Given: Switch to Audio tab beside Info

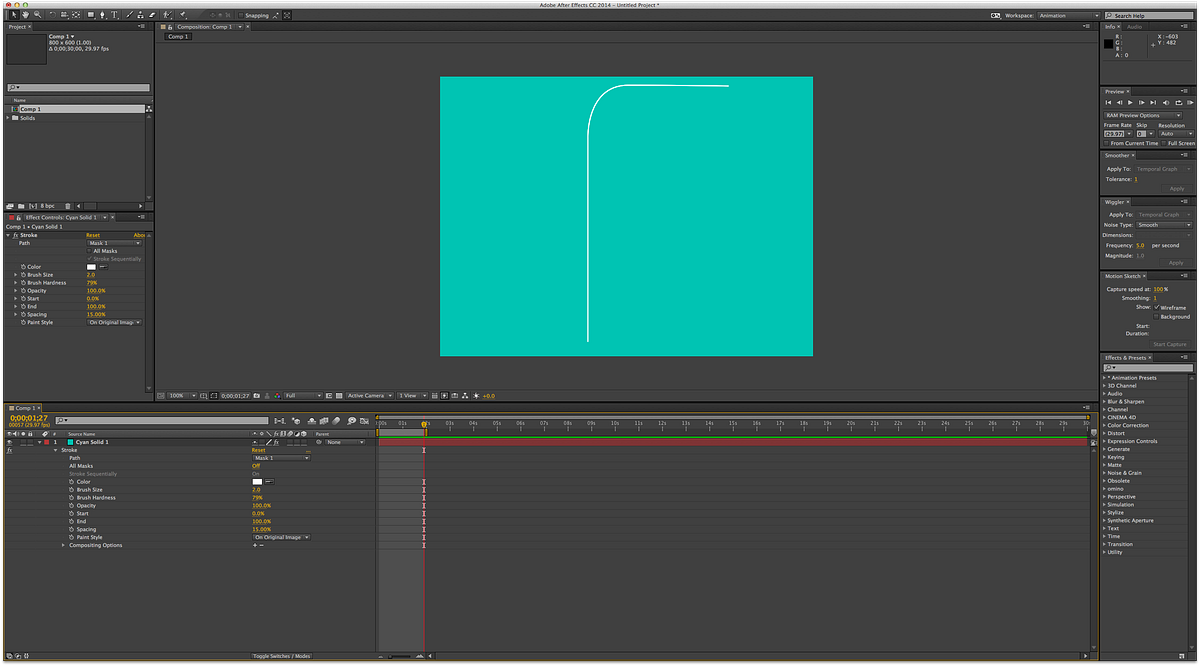Looking at the screenshot, I should point(1135,27).
